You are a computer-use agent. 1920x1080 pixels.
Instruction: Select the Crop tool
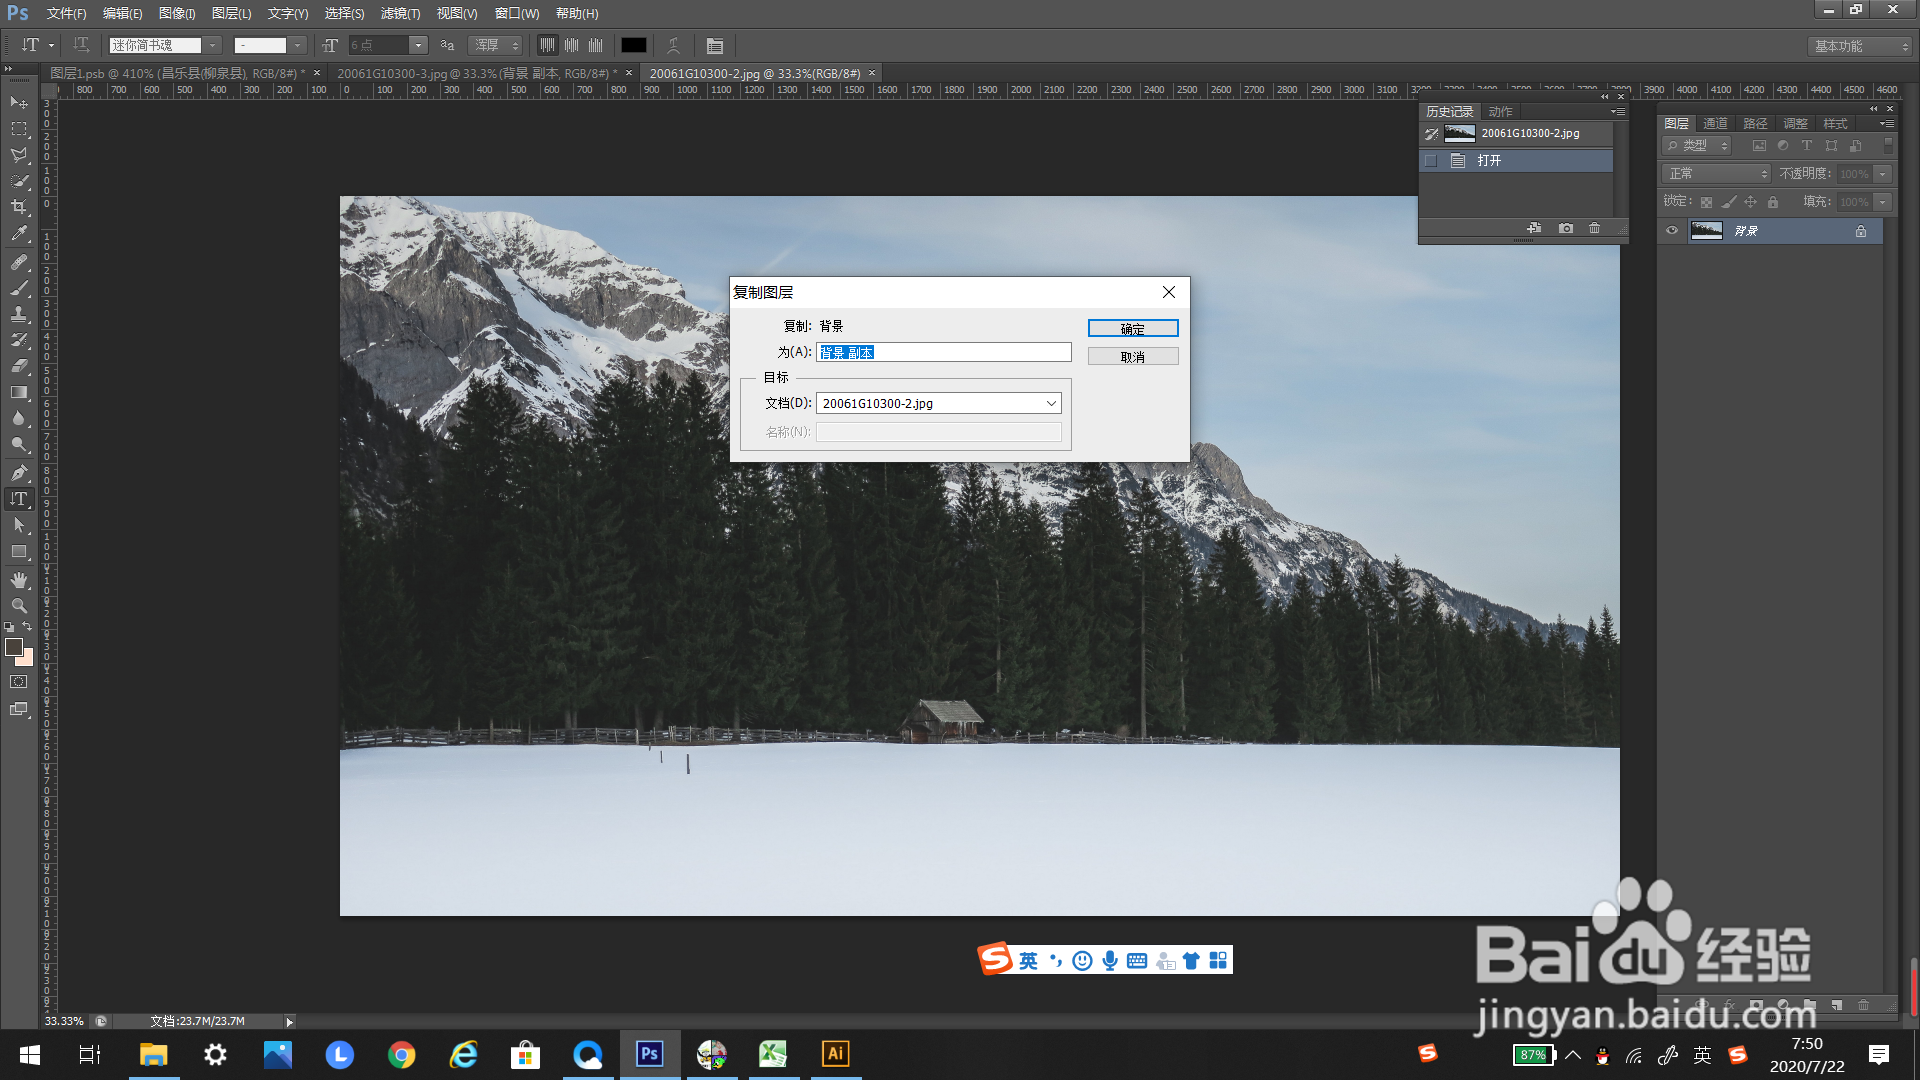point(19,207)
